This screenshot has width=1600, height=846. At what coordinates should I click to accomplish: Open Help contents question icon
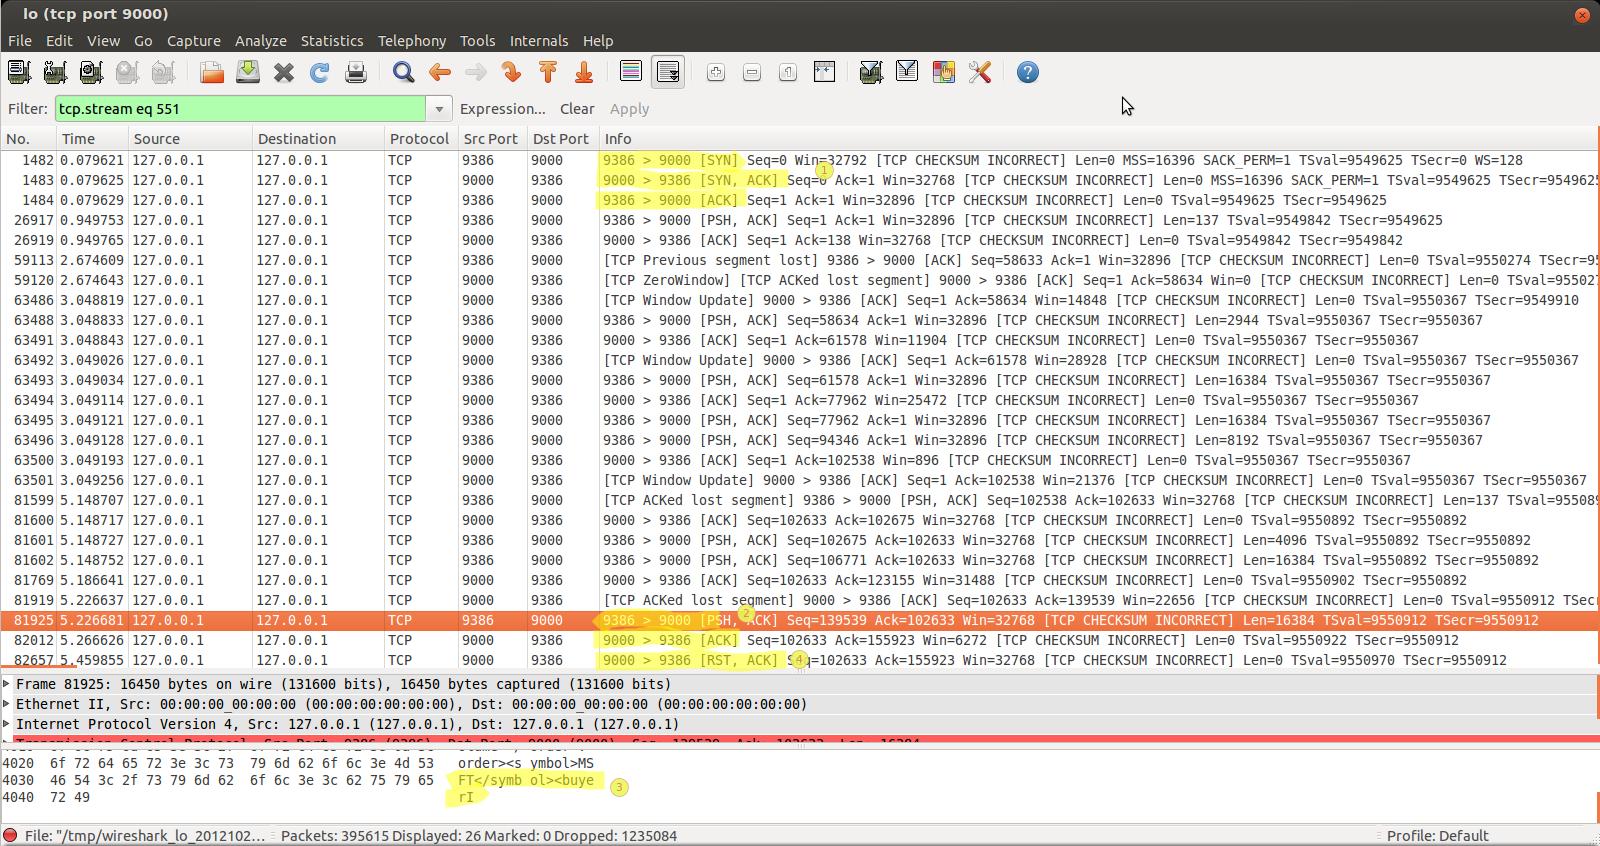pos(1028,72)
